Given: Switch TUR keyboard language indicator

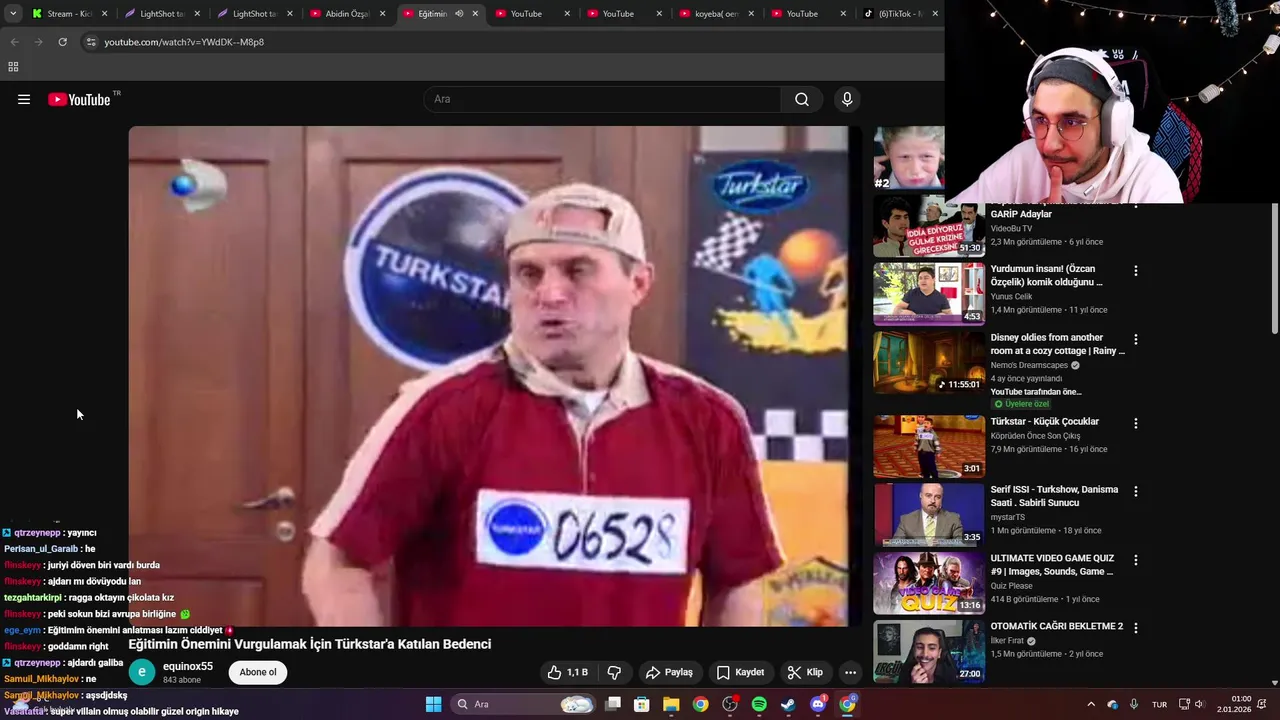Looking at the screenshot, I should point(1159,704).
